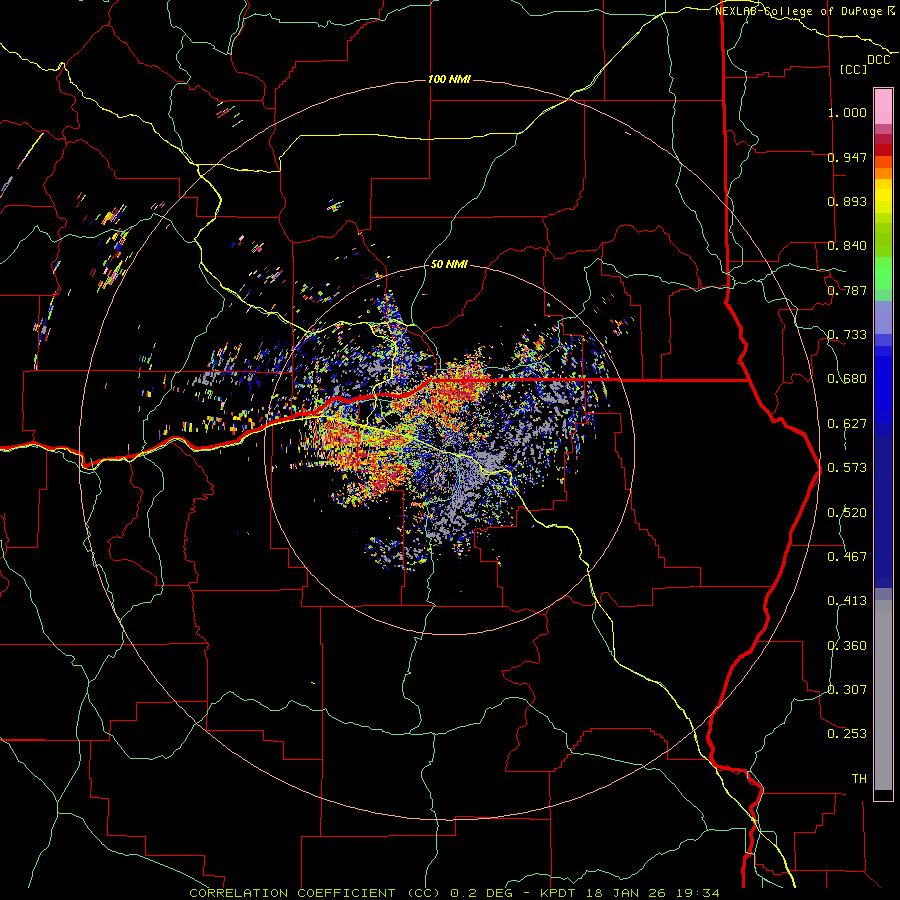The width and height of the screenshot is (900, 900).
Task: Click the CORRELATION COEFFICIENT (CC) caption text
Action: click(315, 893)
